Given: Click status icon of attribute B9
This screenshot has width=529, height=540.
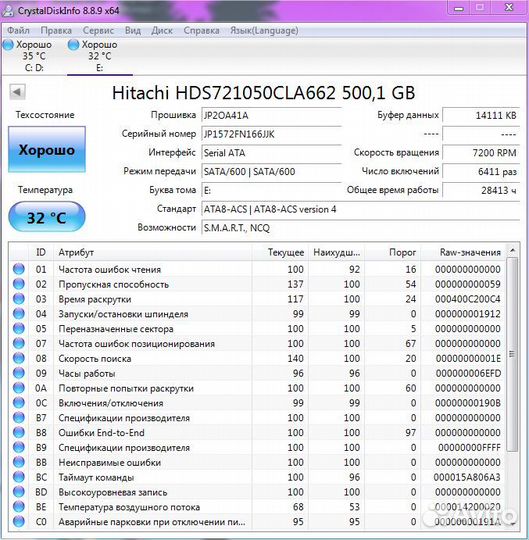Looking at the screenshot, I should click(x=19, y=447).
